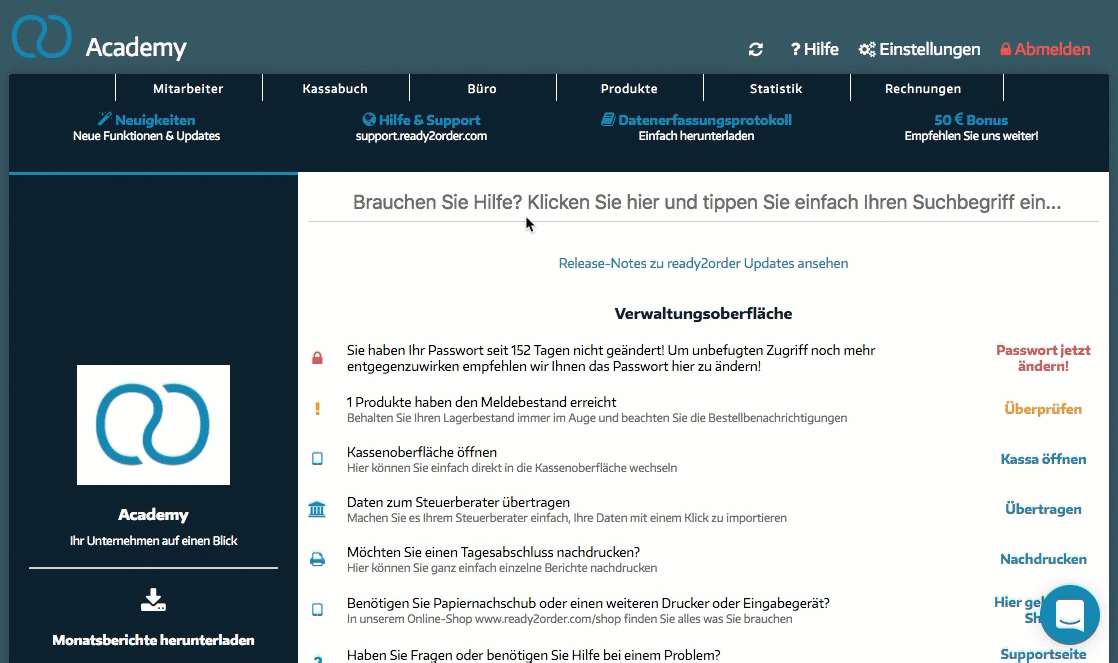Open Hilfe from the top bar
This screenshot has height=663, width=1118.
pyautogui.click(x=814, y=49)
